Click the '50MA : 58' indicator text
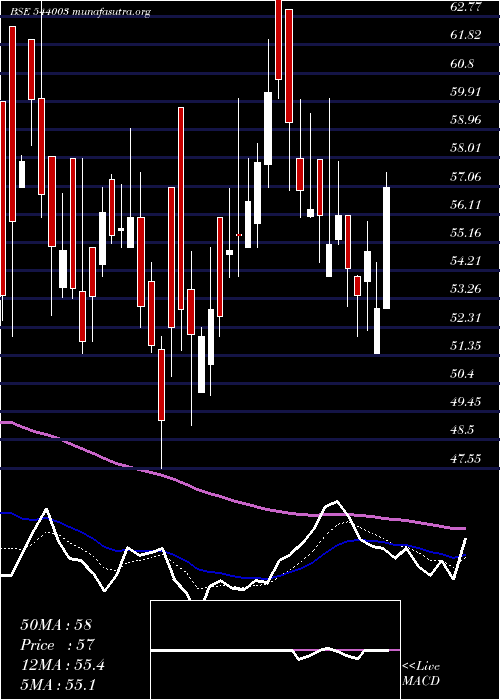Image resolution: width=500 pixels, height=700 pixels. 56,625
